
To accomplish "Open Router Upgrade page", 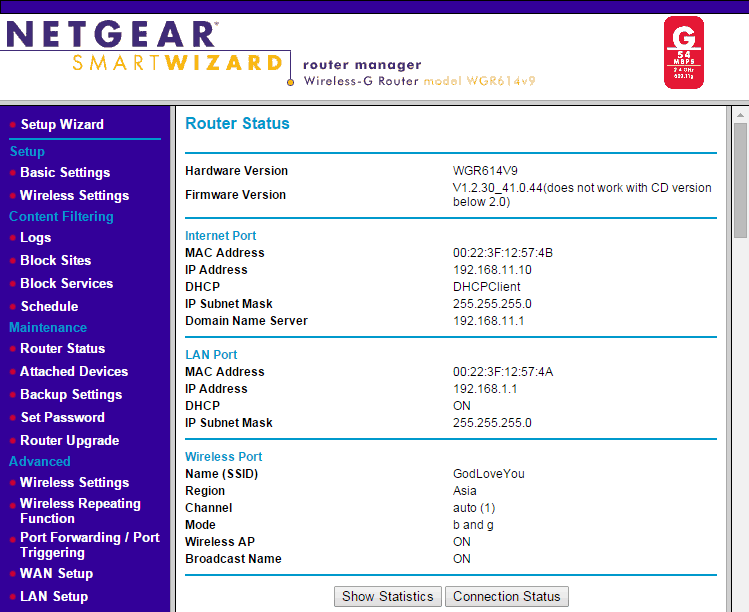I will 69,441.
